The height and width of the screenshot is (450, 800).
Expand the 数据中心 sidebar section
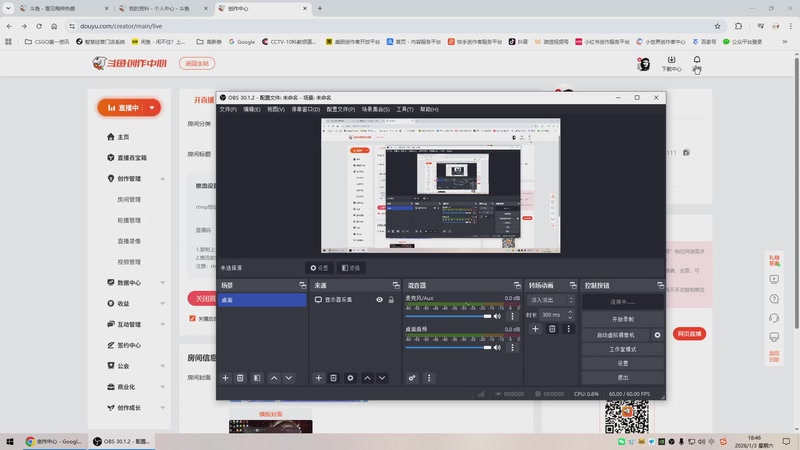pyautogui.click(x=162, y=283)
